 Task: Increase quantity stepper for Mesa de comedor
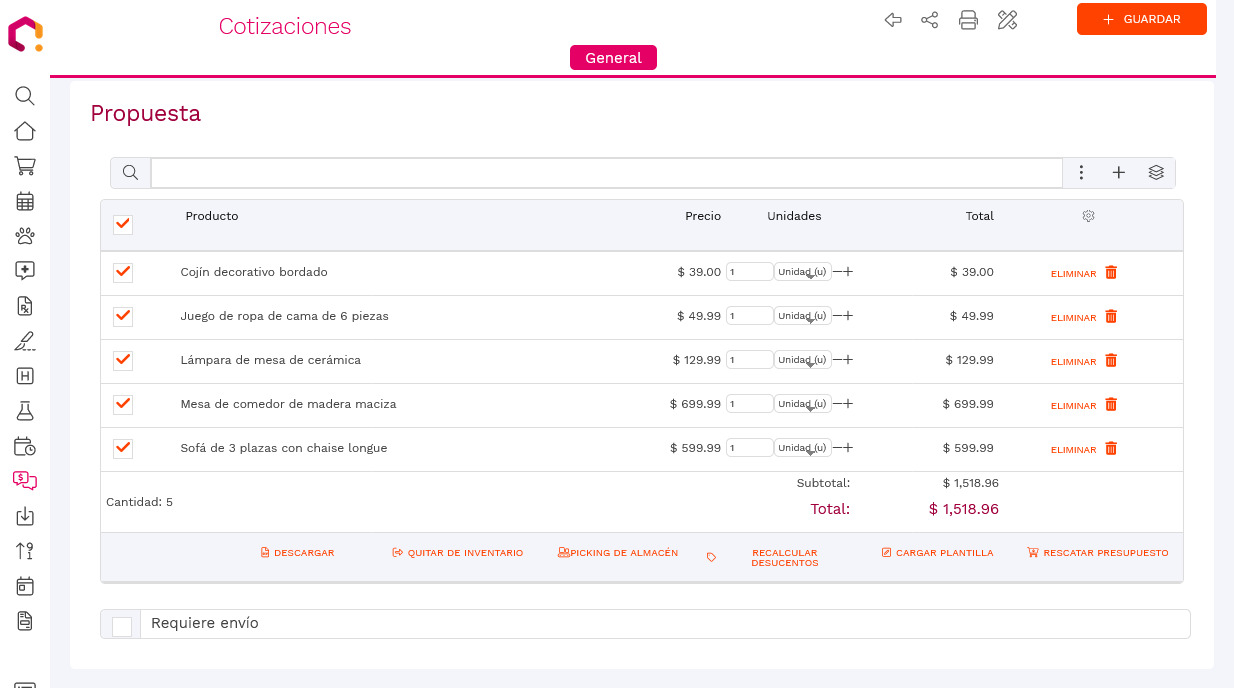coord(846,403)
